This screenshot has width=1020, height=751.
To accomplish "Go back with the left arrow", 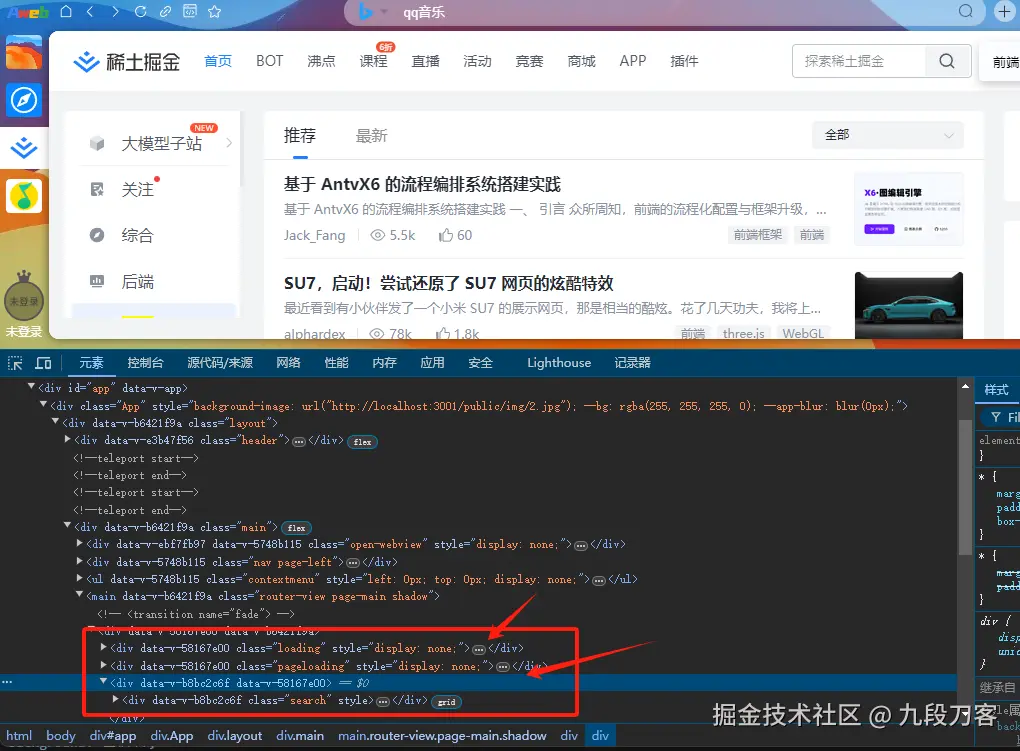I will (x=90, y=11).
